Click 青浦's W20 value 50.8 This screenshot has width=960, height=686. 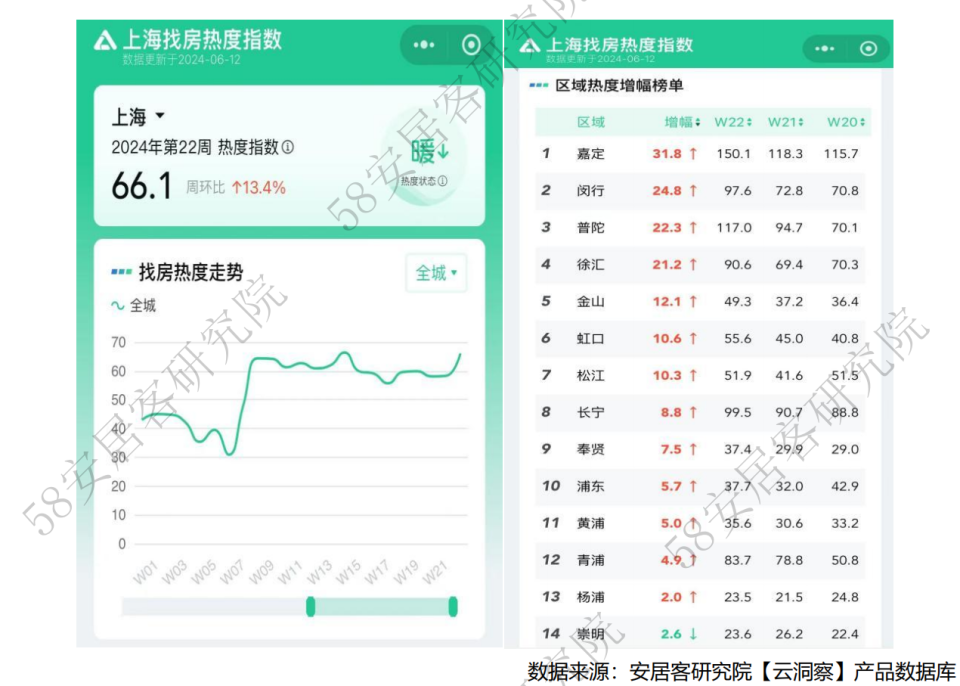point(845,560)
